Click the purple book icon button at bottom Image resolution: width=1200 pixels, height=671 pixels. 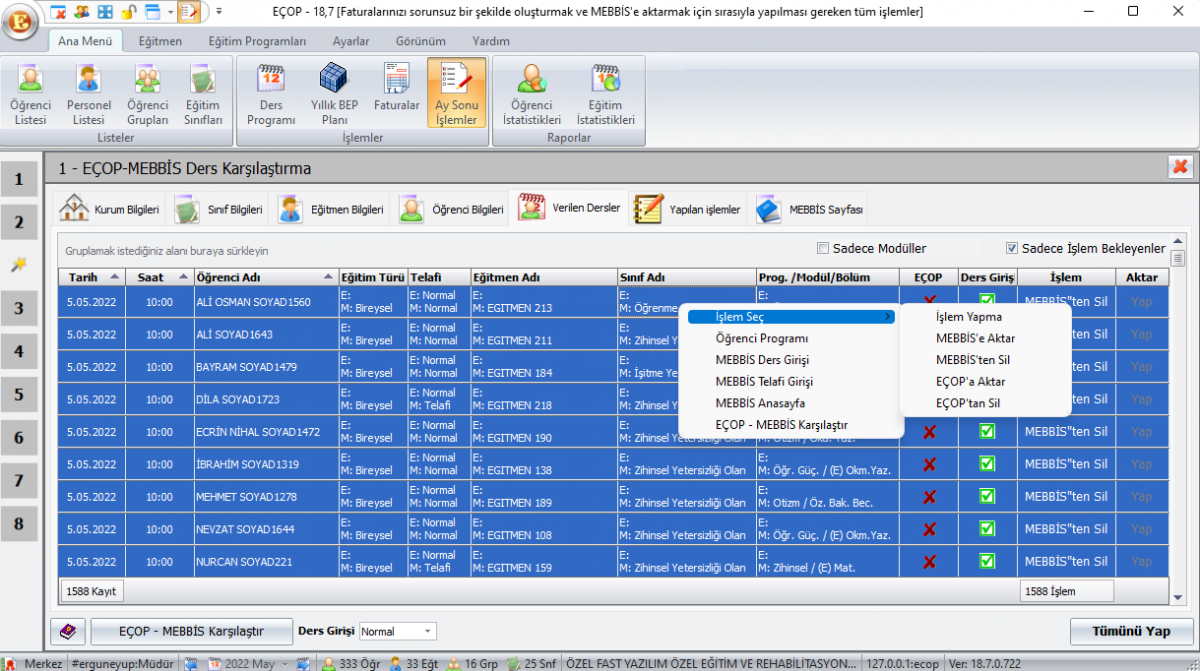tap(68, 631)
